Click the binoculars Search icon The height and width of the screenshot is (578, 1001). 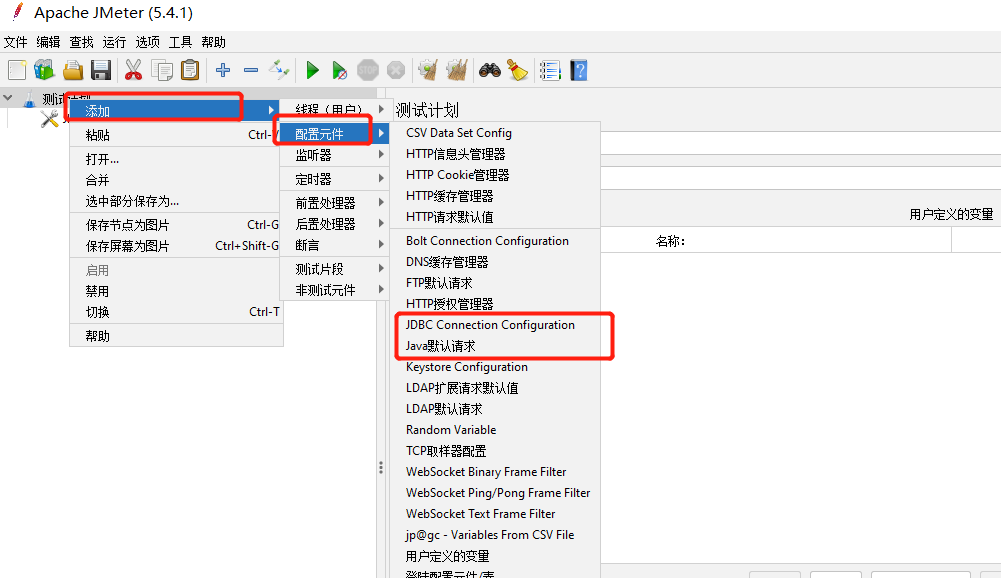point(490,70)
